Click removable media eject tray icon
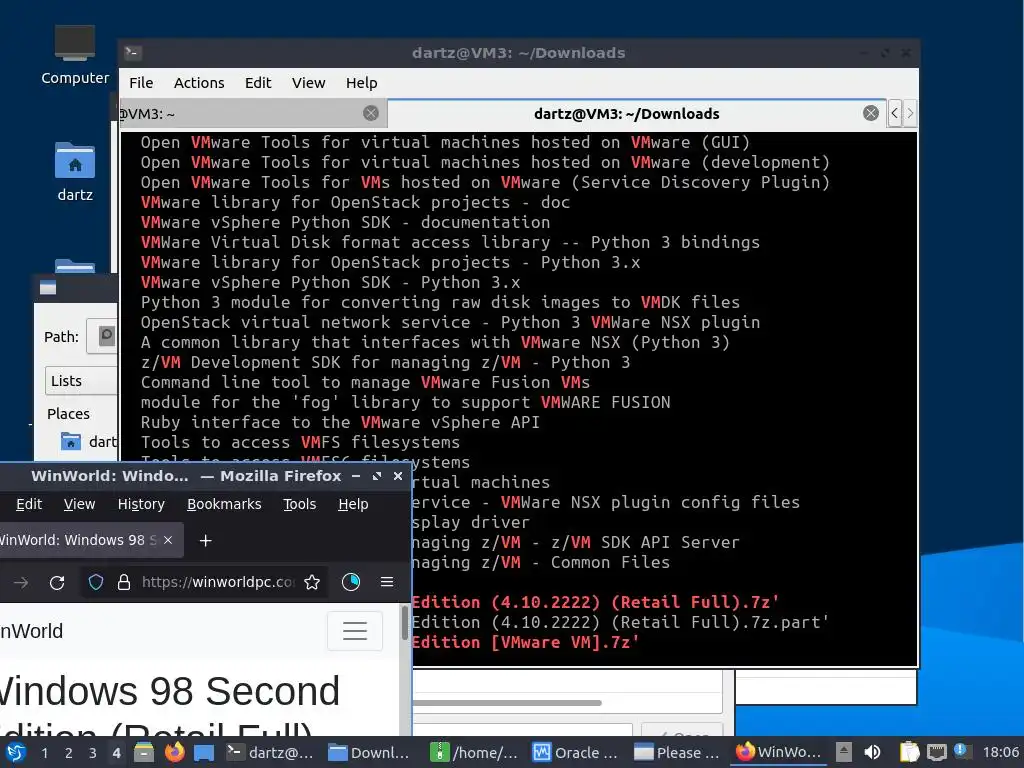The width and height of the screenshot is (1024, 768). click(844, 752)
